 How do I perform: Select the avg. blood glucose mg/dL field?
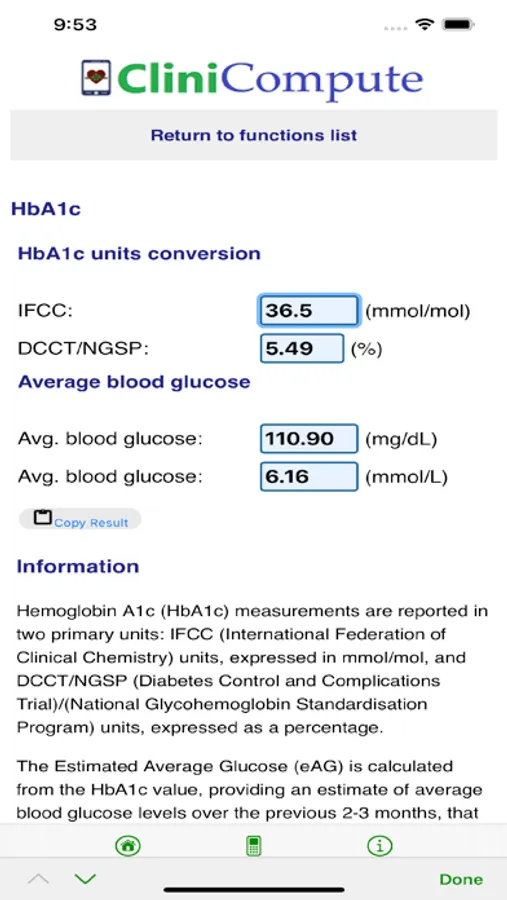309,439
